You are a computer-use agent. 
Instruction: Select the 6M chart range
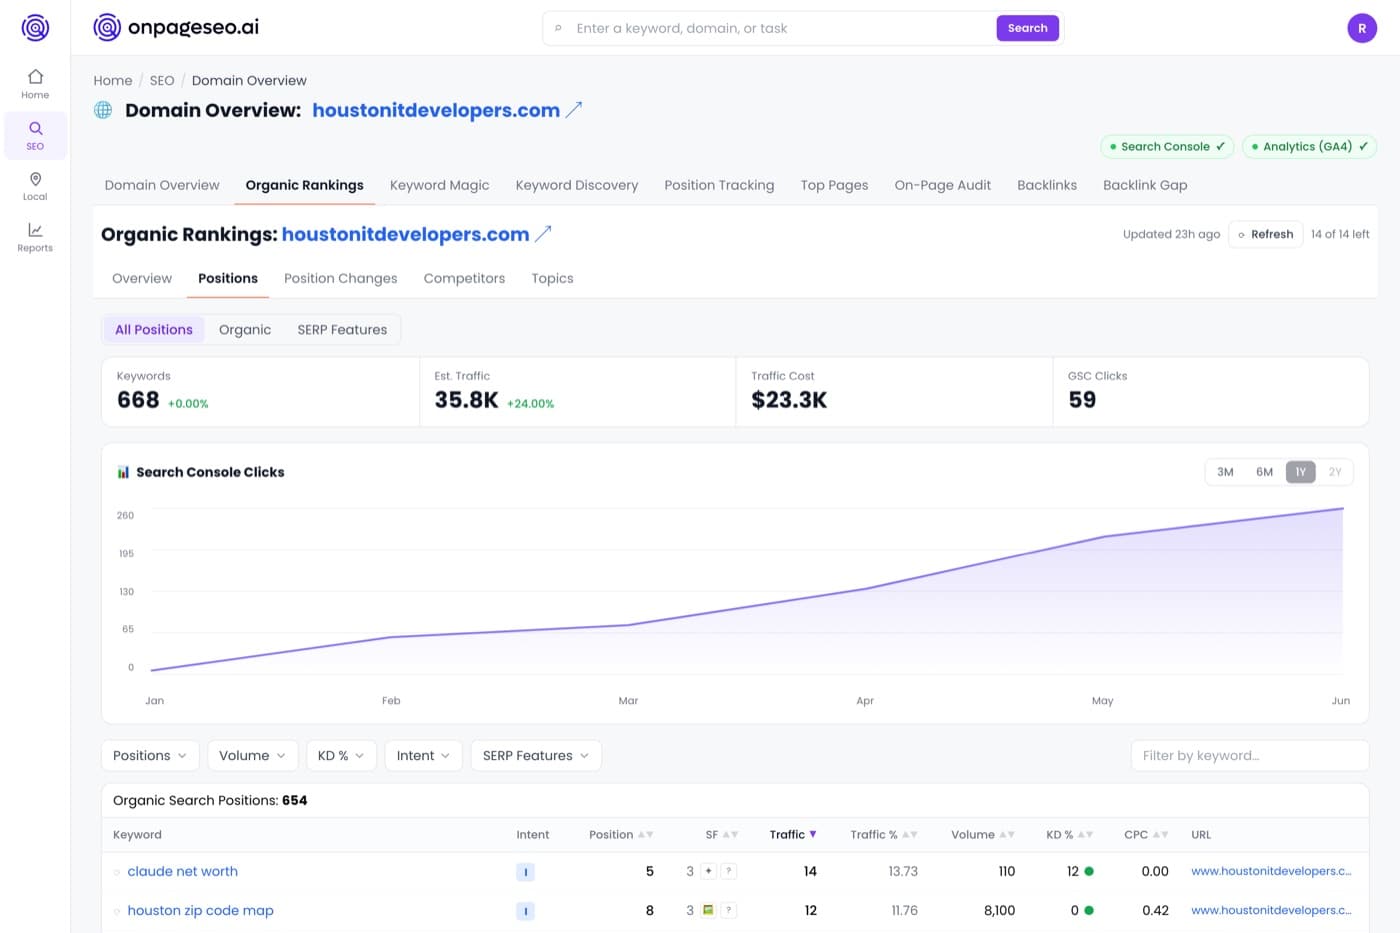pyautogui.click(x=1264, y=472)
